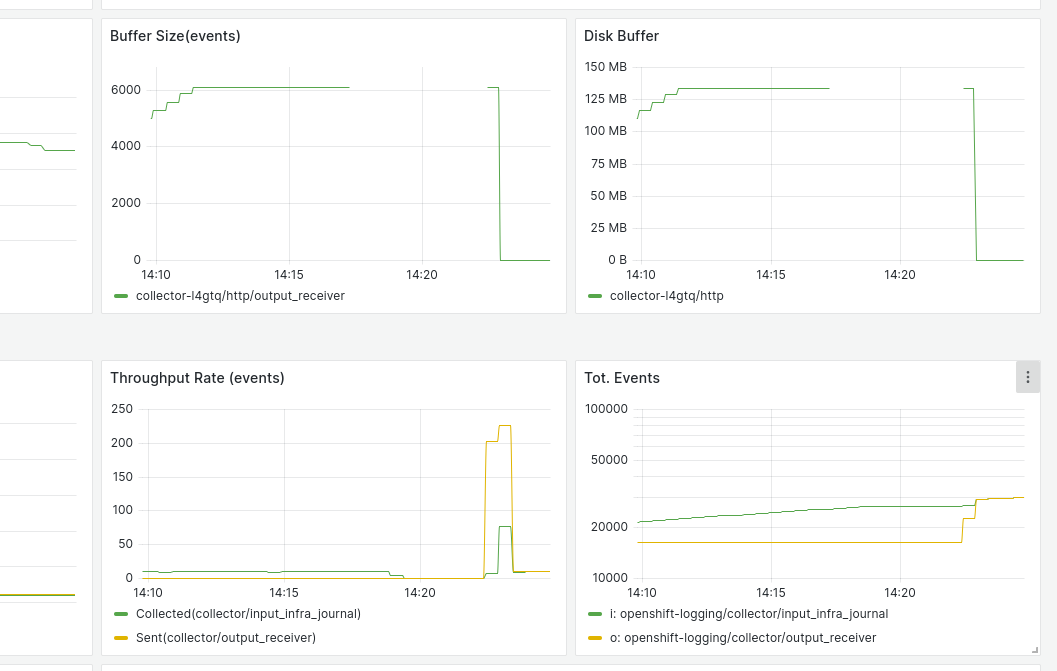The width and height of the screenshot is (1057, 671).
Task: Open the Tot. Events panel three-dot menu
Action: click(1027, 377)
